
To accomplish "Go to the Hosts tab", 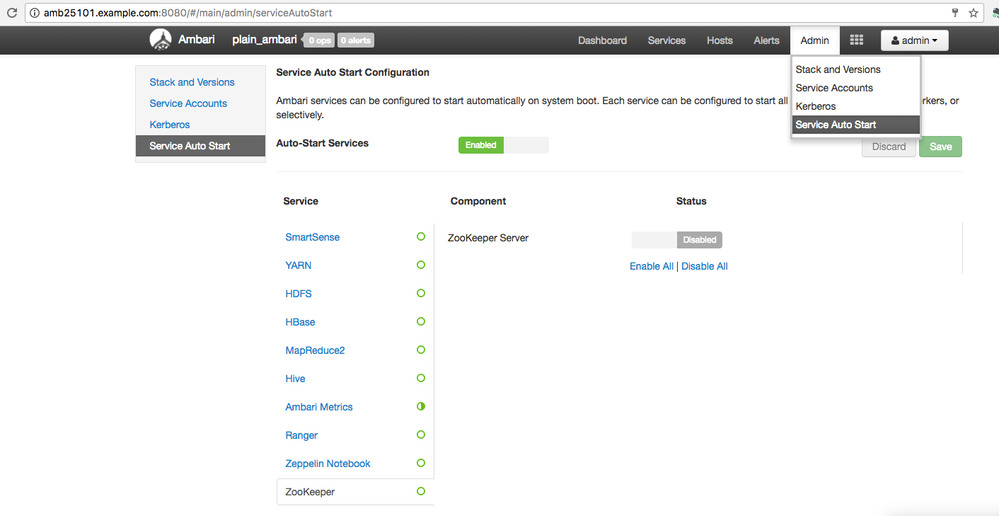I will [x=719, y=40].
